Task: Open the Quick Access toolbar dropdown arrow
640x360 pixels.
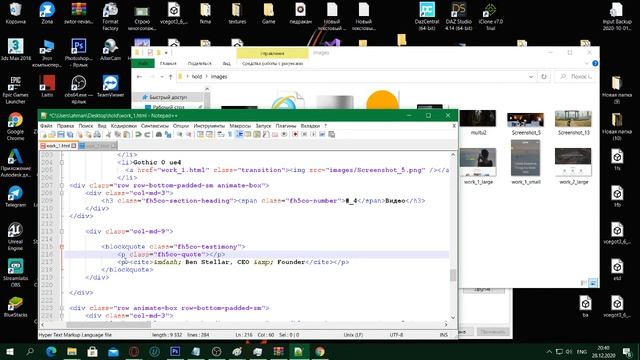Action: point(167,53)
